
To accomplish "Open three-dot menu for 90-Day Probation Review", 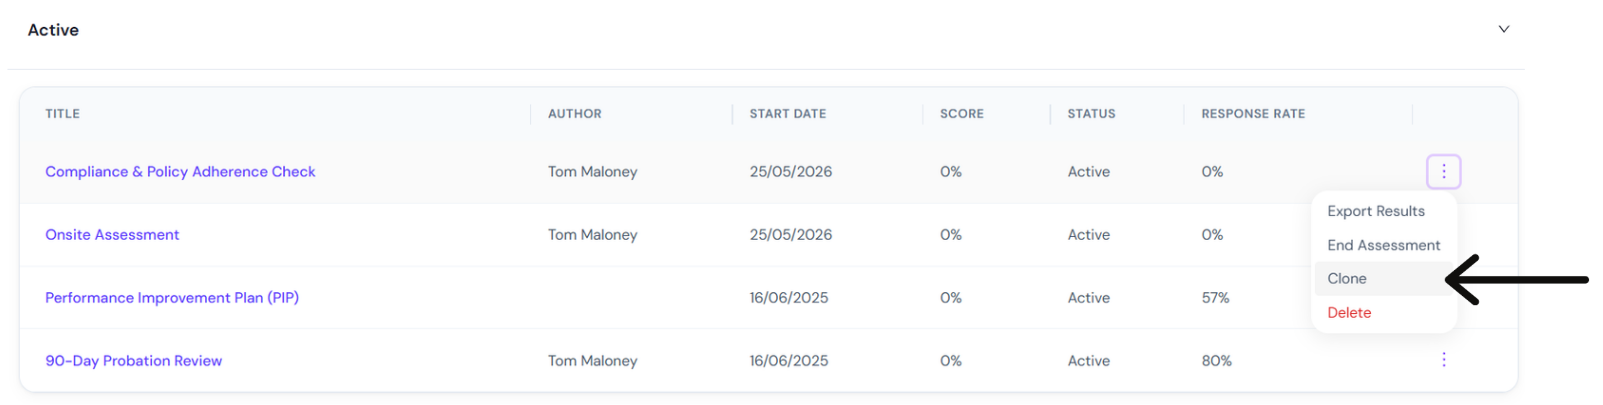I will [1443, 360].
